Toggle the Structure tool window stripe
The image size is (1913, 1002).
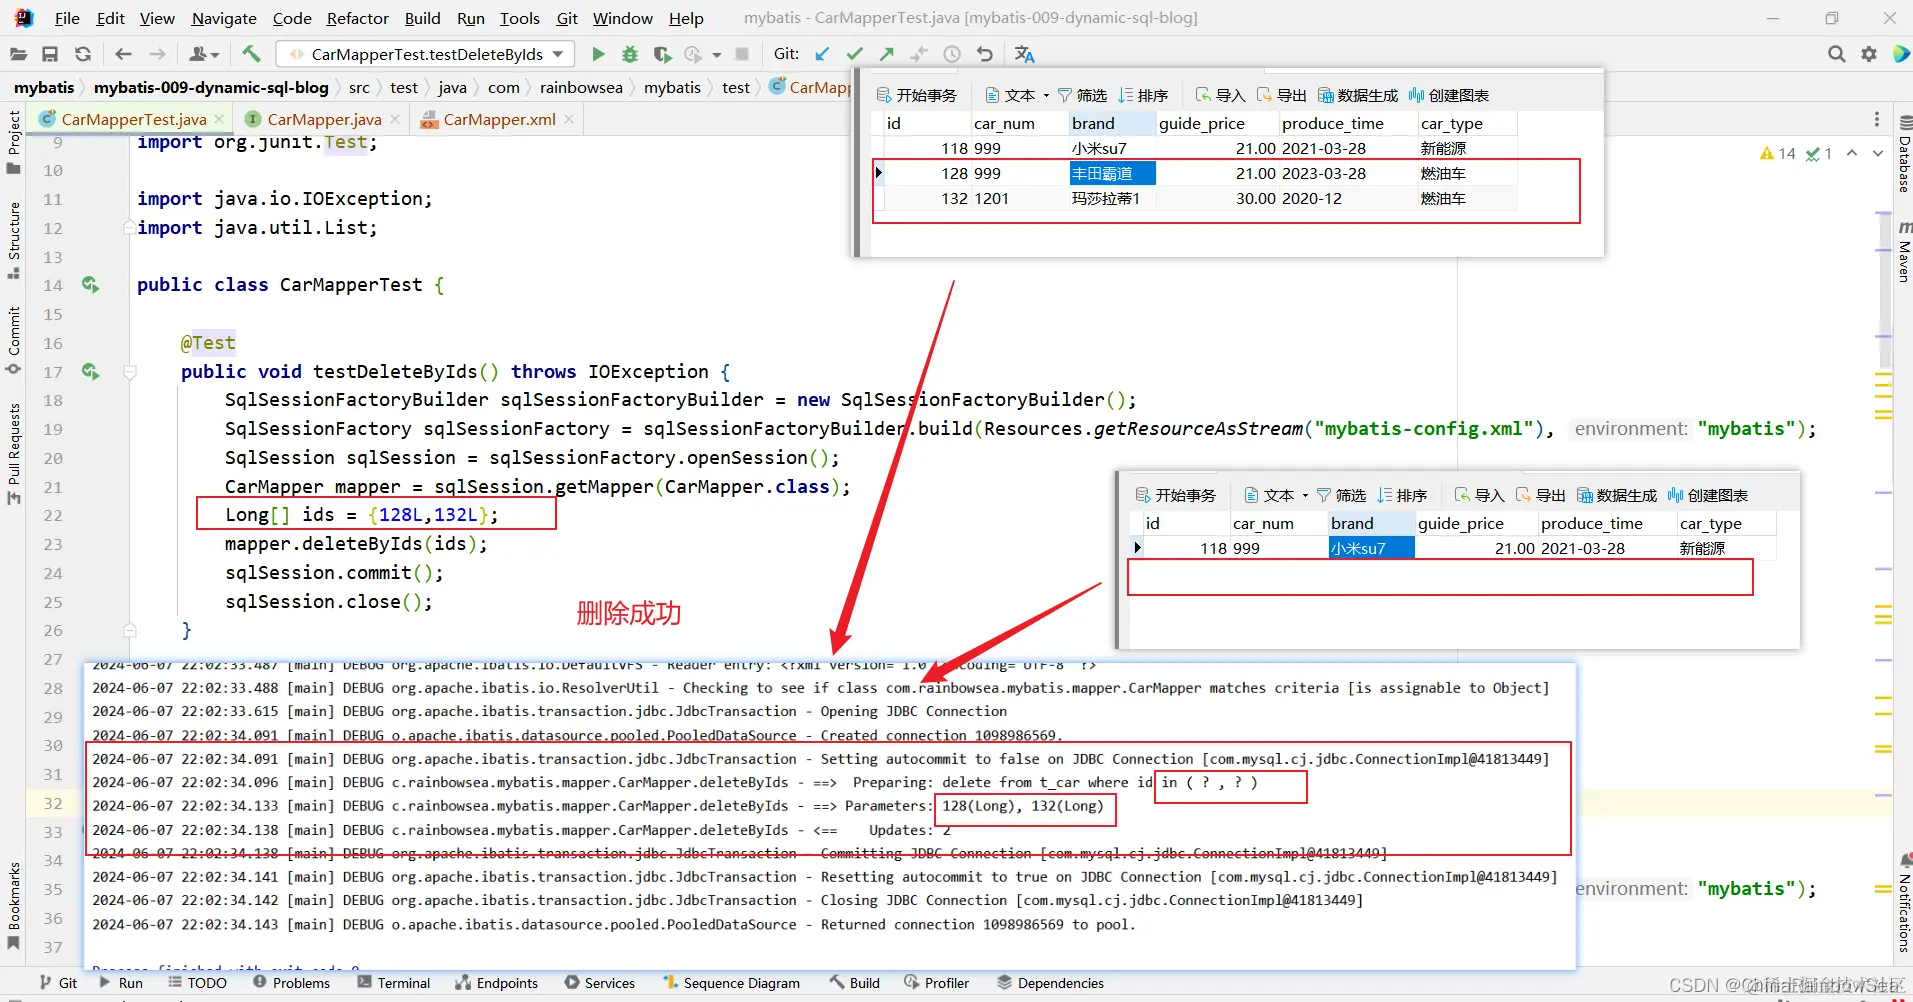click(x=14, y=240)
